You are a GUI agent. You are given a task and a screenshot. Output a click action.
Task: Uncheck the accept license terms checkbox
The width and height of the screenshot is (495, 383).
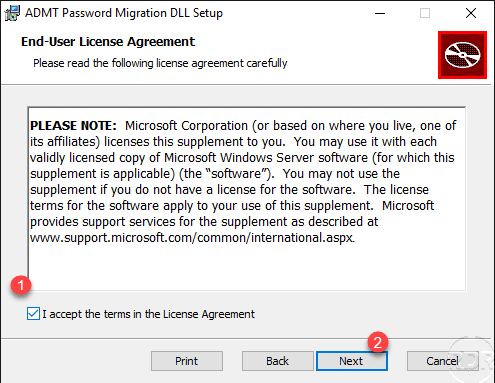(33, 314)
